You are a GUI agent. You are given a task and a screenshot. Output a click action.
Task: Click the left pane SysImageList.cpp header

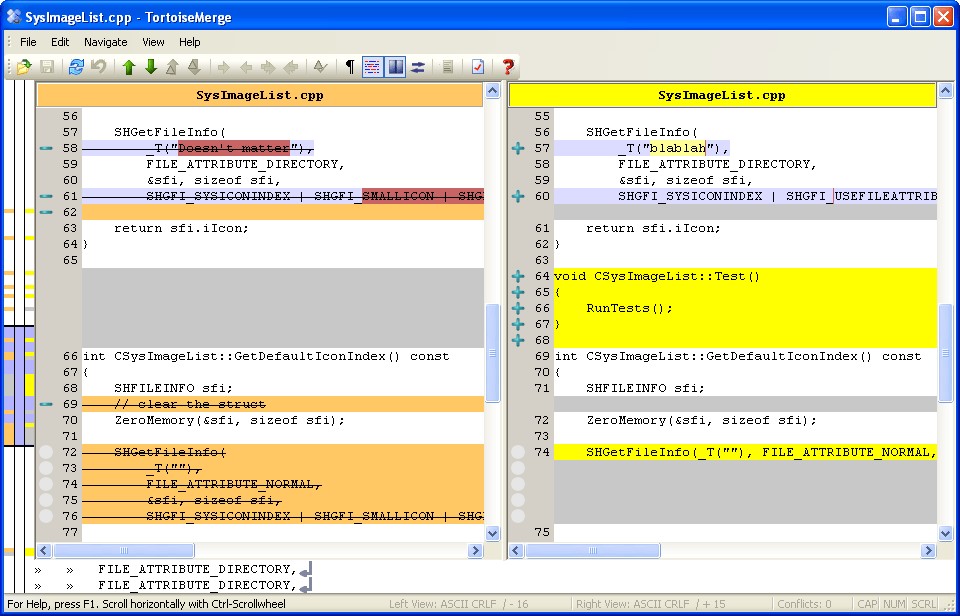coord(259,95)
